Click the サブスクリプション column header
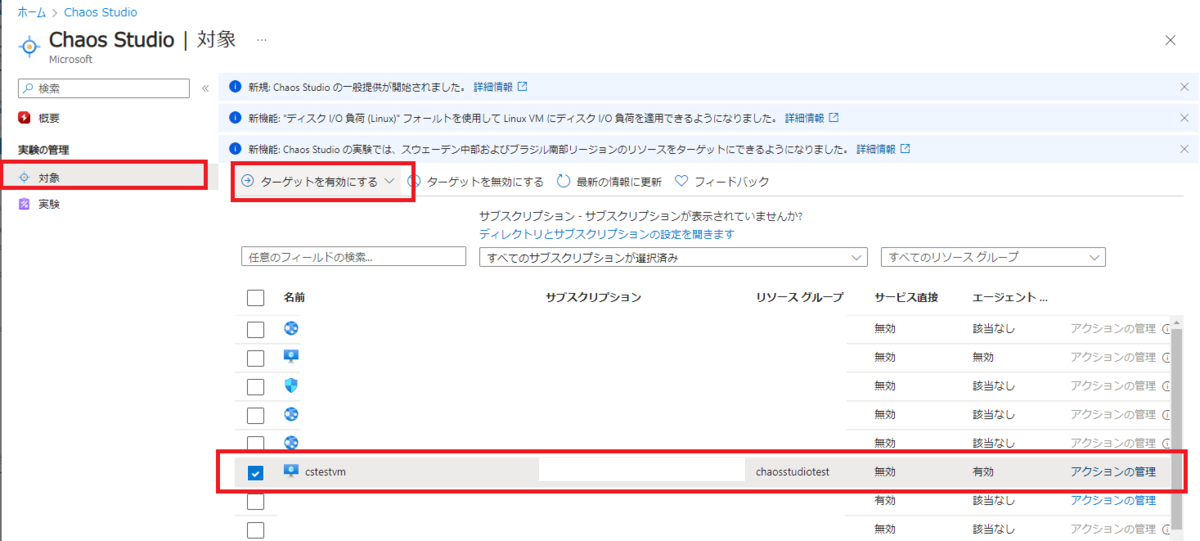The width and height of the screenshot is (1200, 541). [593, 298]
